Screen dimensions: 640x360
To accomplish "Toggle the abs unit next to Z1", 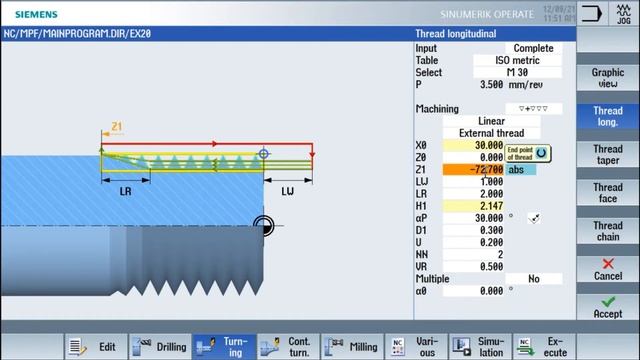I will pos(520,170).
